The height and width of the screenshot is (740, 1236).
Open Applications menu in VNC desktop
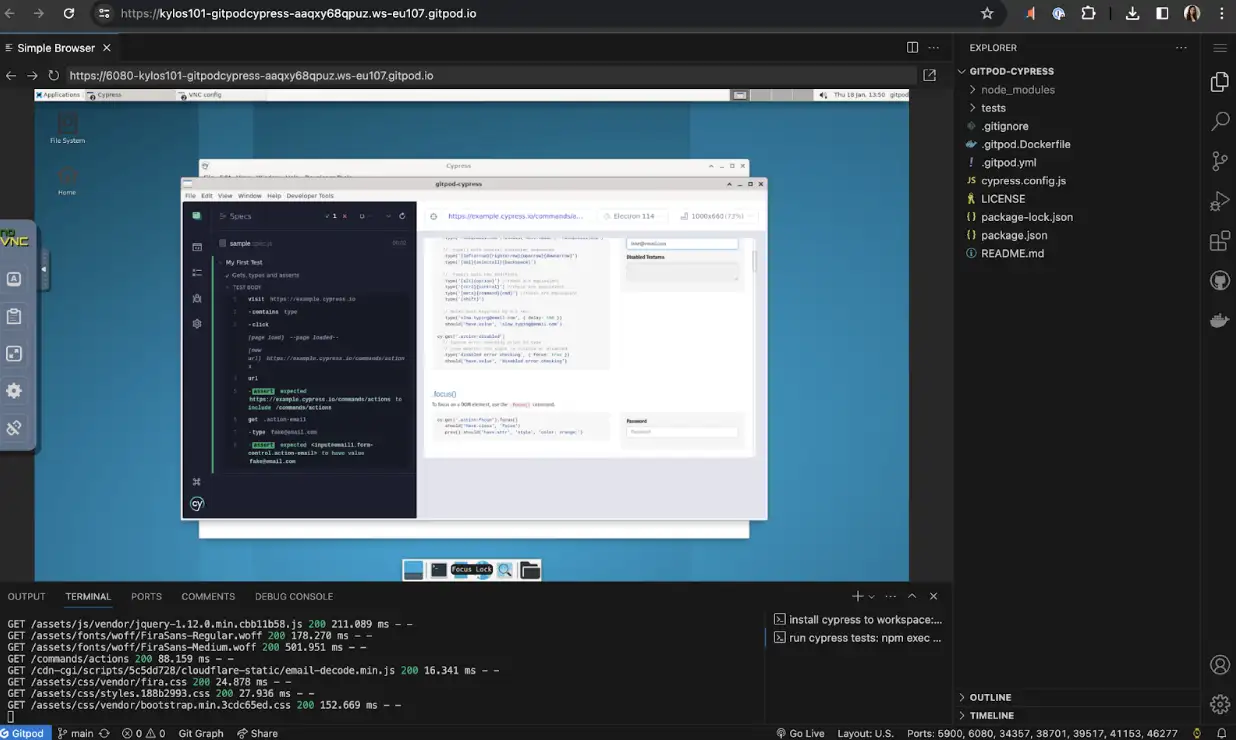(x=59, y=95)
